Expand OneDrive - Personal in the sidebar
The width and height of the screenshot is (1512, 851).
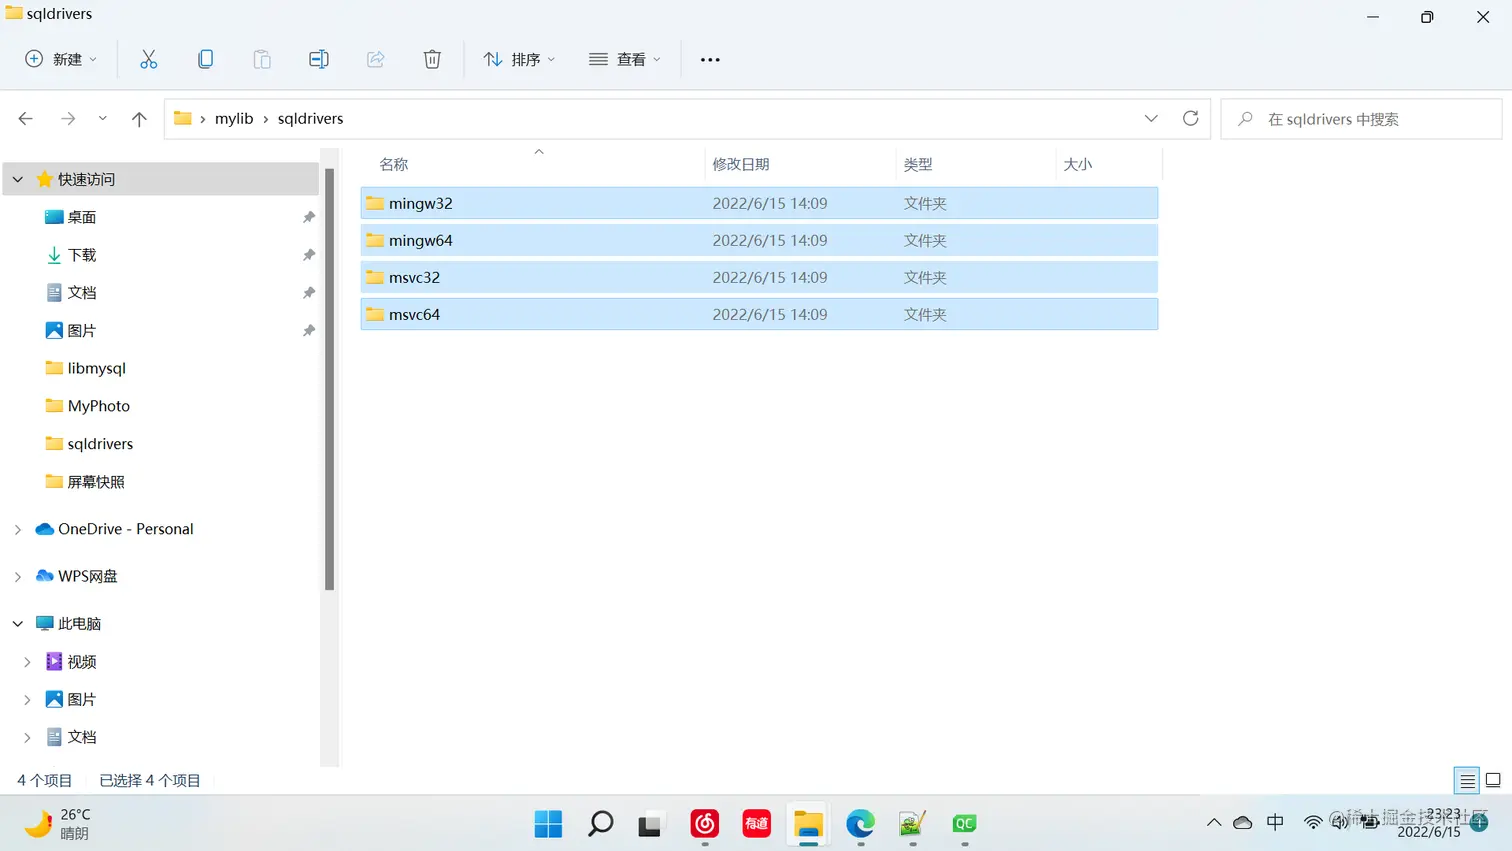point(17,529)
